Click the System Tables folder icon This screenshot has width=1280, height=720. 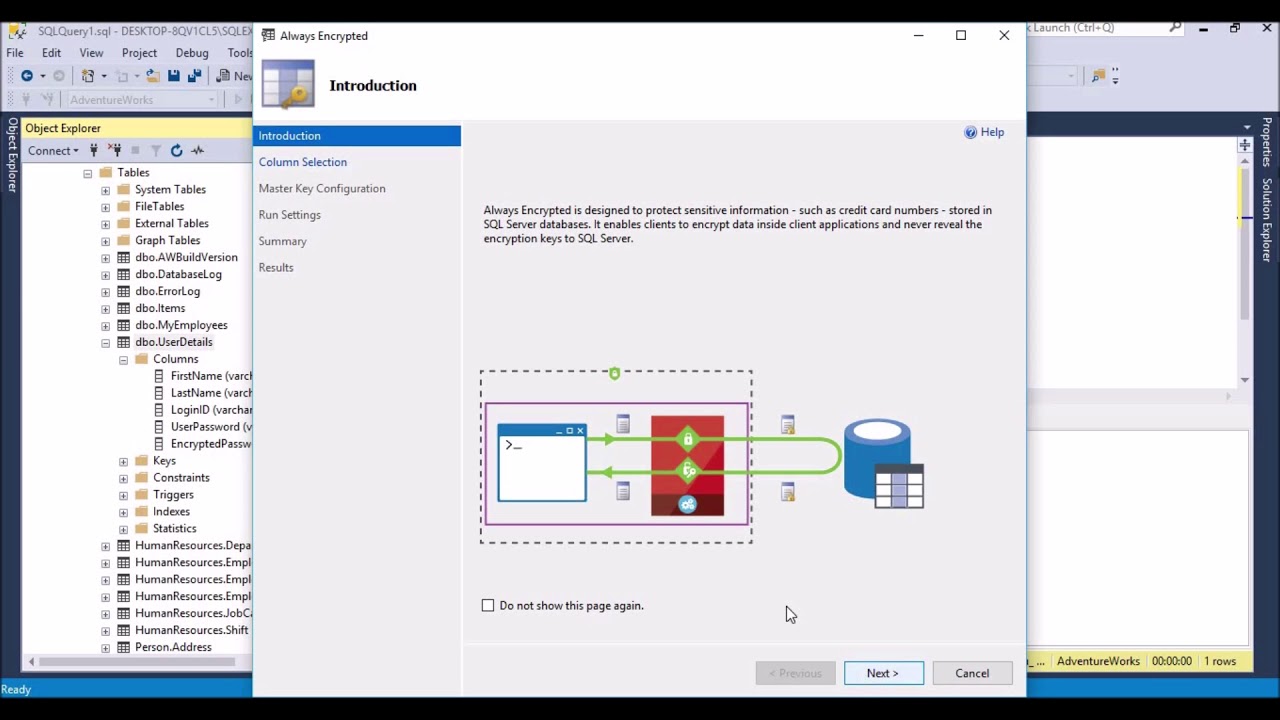point(124,189)
